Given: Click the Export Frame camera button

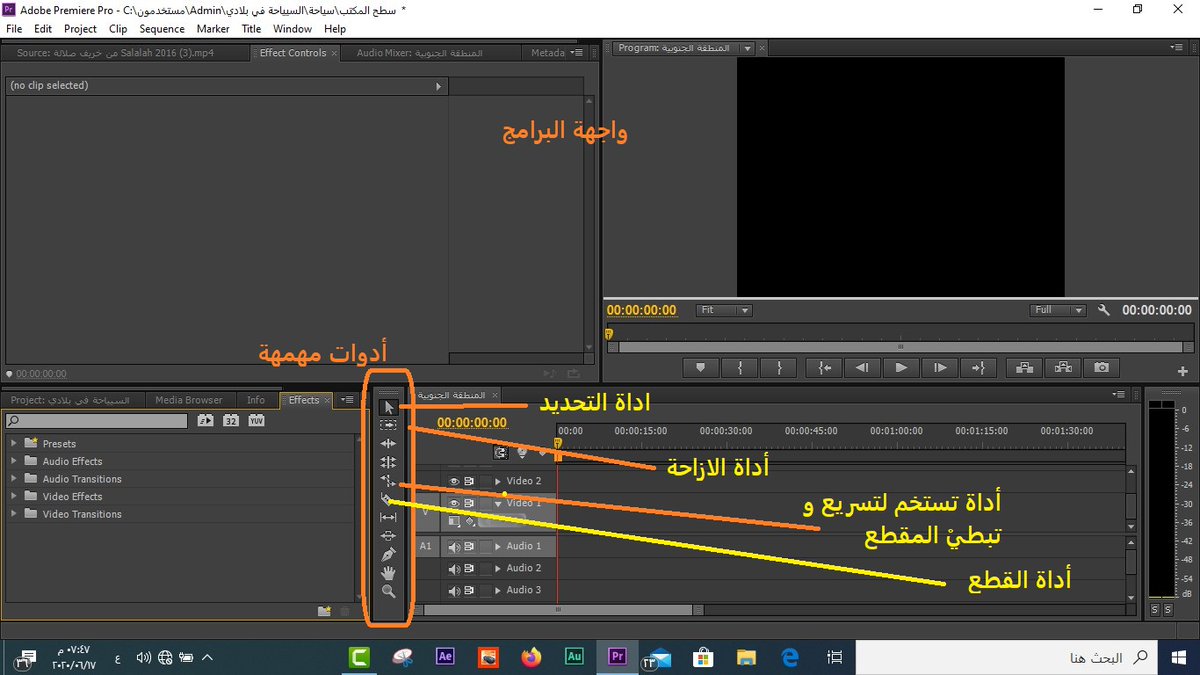Looking at the screenshot, I should click(x=1101, y=368).
